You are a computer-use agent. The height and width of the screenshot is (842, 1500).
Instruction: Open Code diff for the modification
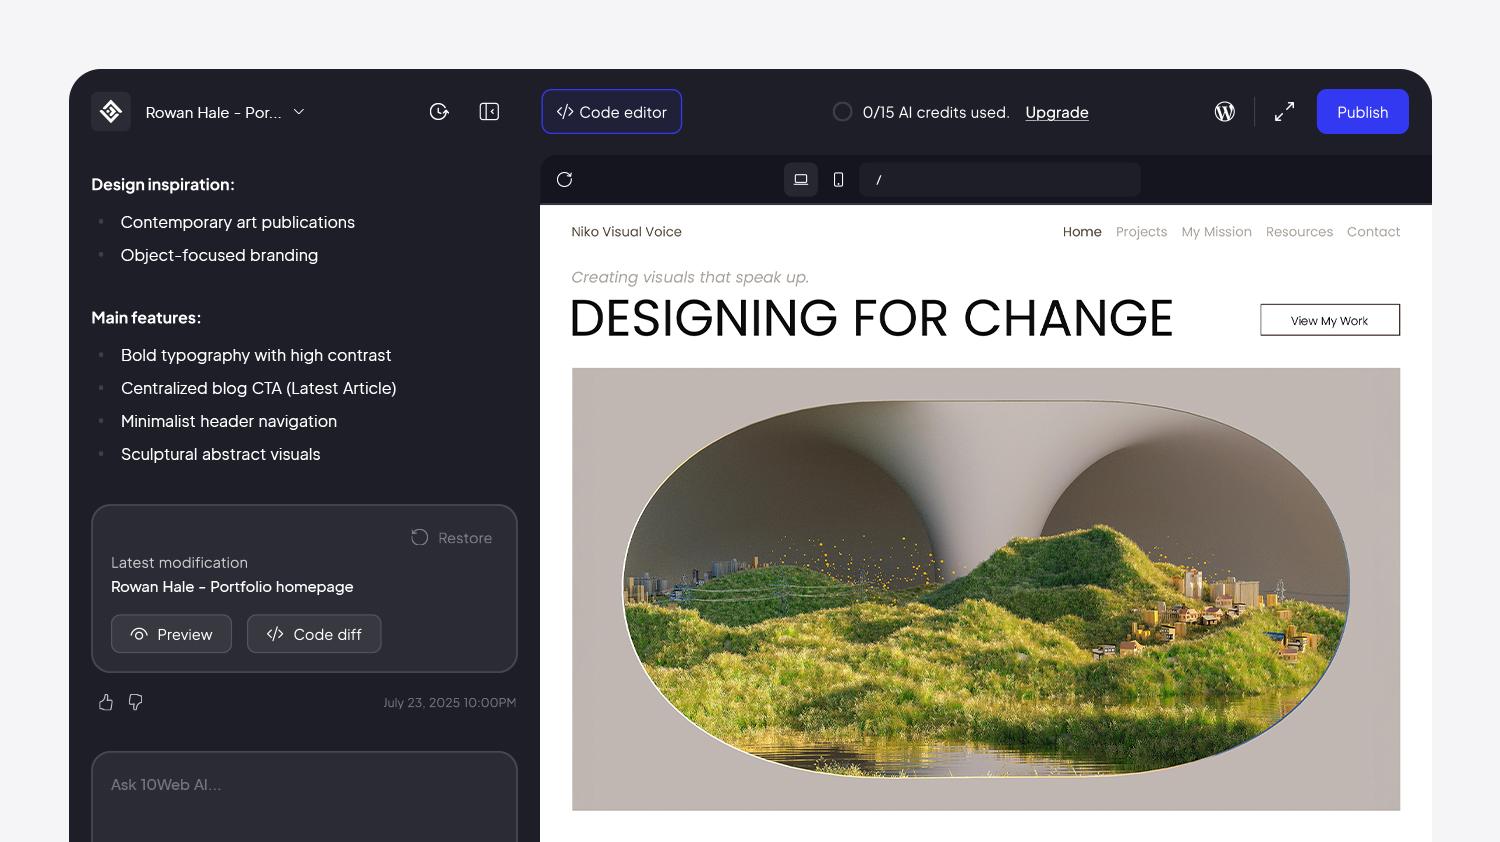pos(314,634)
